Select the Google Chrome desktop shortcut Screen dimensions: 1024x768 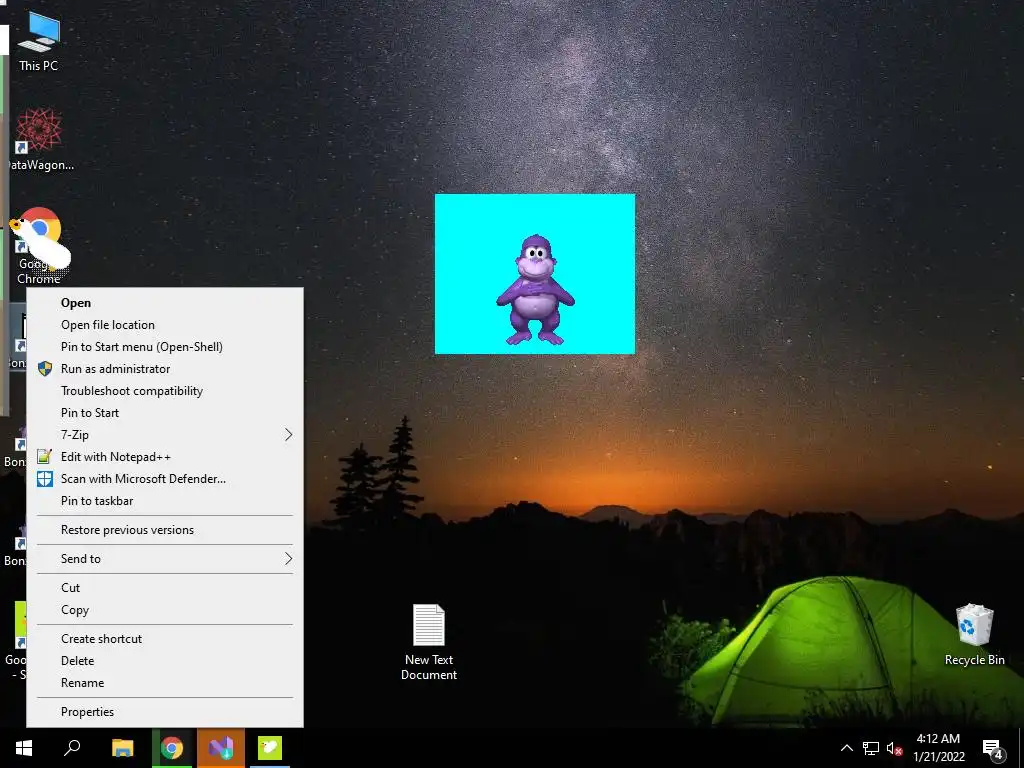point(39,245)
